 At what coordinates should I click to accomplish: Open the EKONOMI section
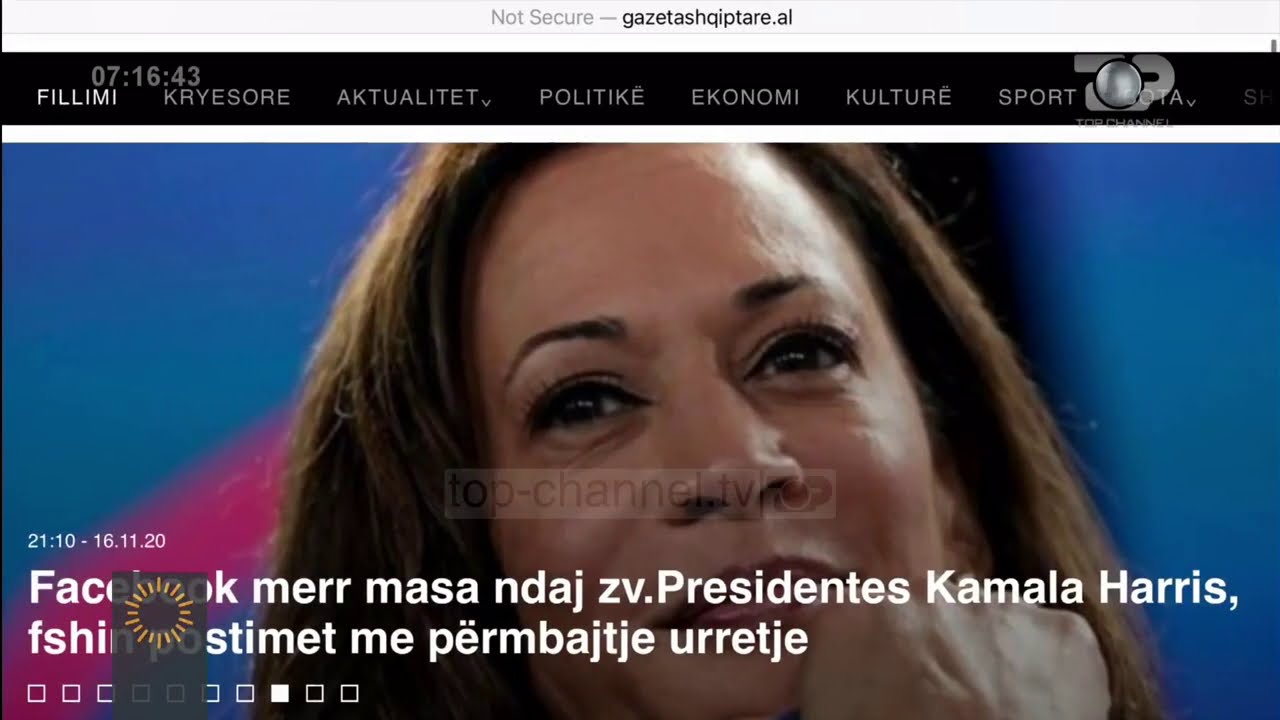[745, 97]
